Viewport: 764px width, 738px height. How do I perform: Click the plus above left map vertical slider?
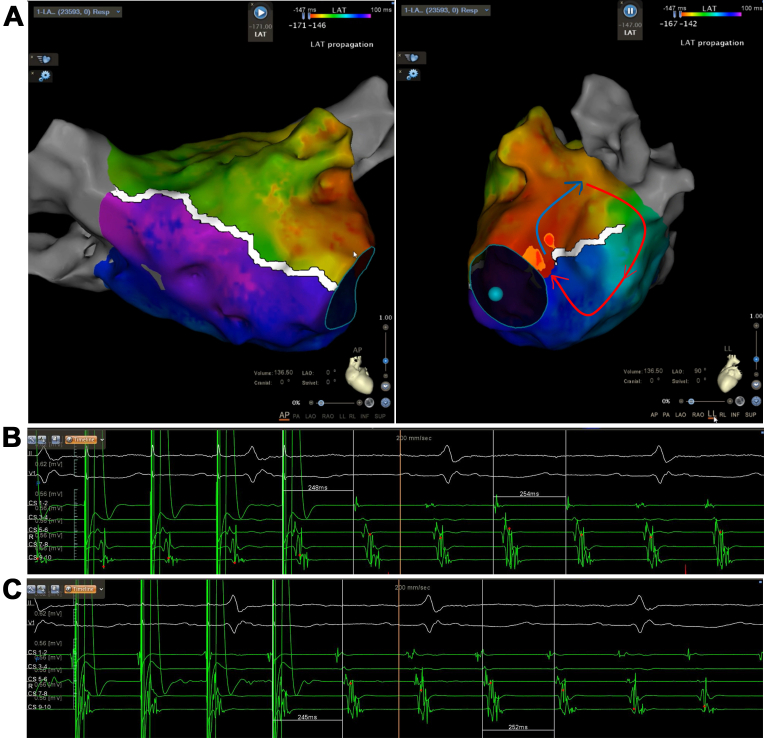tap(385, 327)
